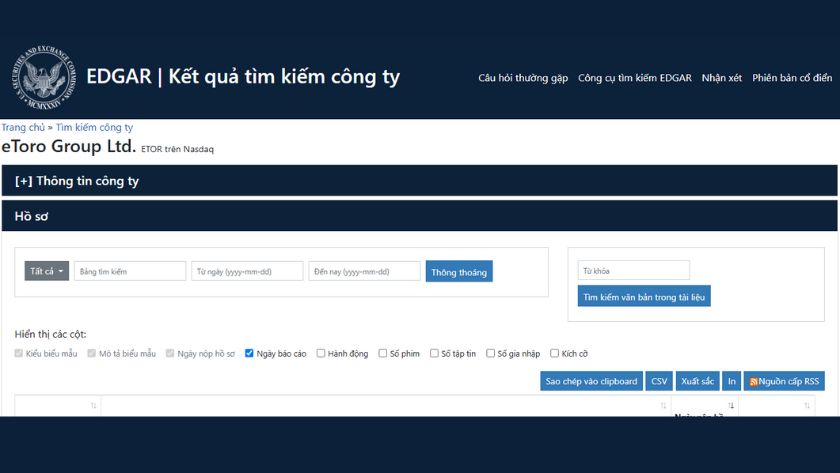Open the Tất cả dropdown
Viewport: 840px width, 473px height.
click(x=47, y=271)
